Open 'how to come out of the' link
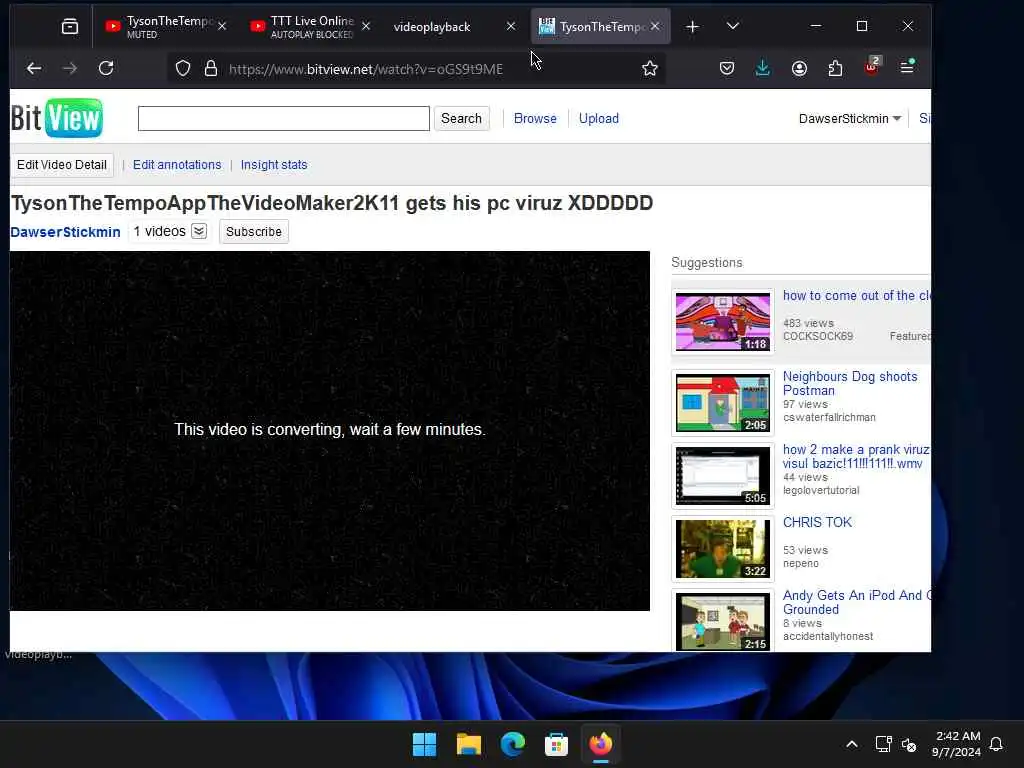 click(x=857, y=295)
